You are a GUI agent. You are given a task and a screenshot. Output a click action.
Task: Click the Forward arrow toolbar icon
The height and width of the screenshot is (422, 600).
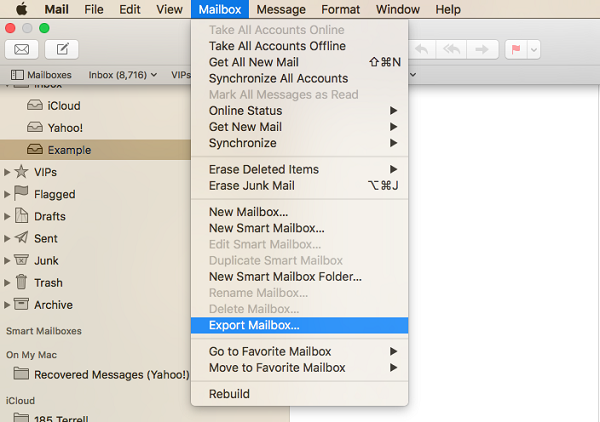coord(482,49)
